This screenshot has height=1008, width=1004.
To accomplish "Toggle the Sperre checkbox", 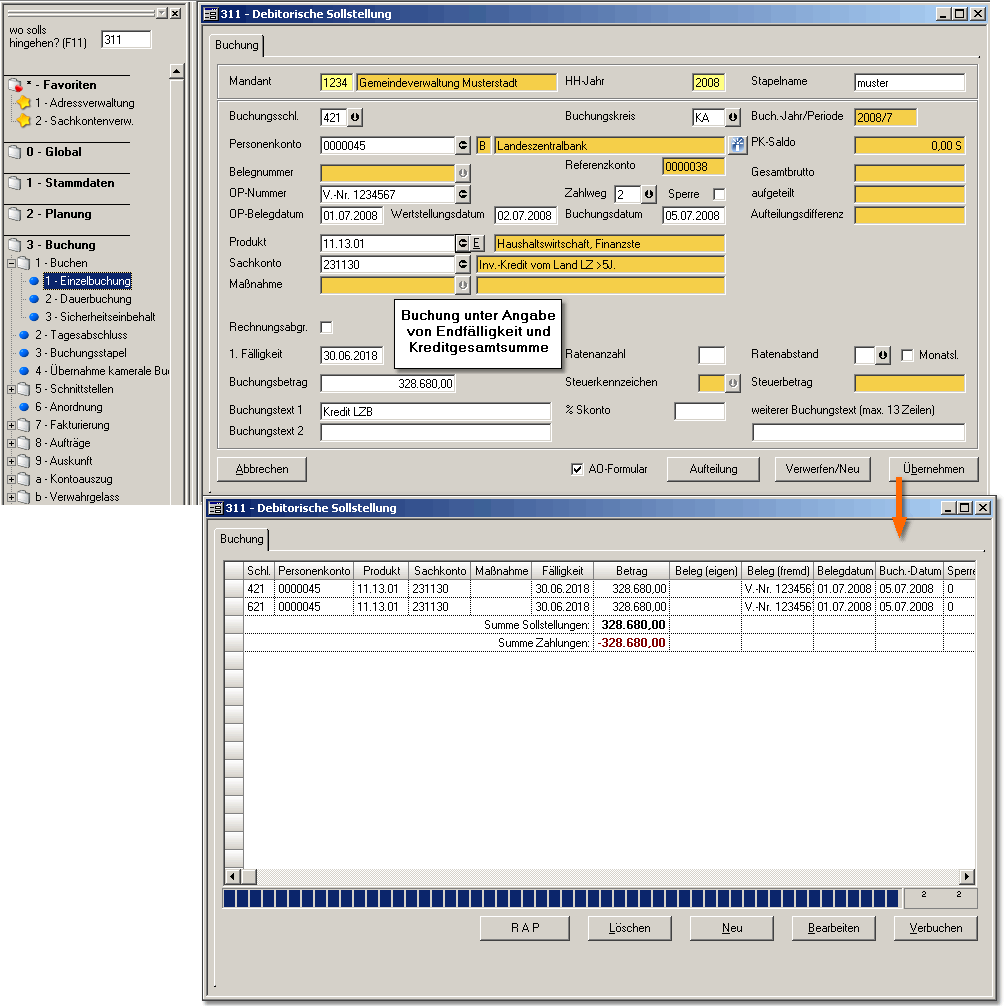I will pos(718,194).
